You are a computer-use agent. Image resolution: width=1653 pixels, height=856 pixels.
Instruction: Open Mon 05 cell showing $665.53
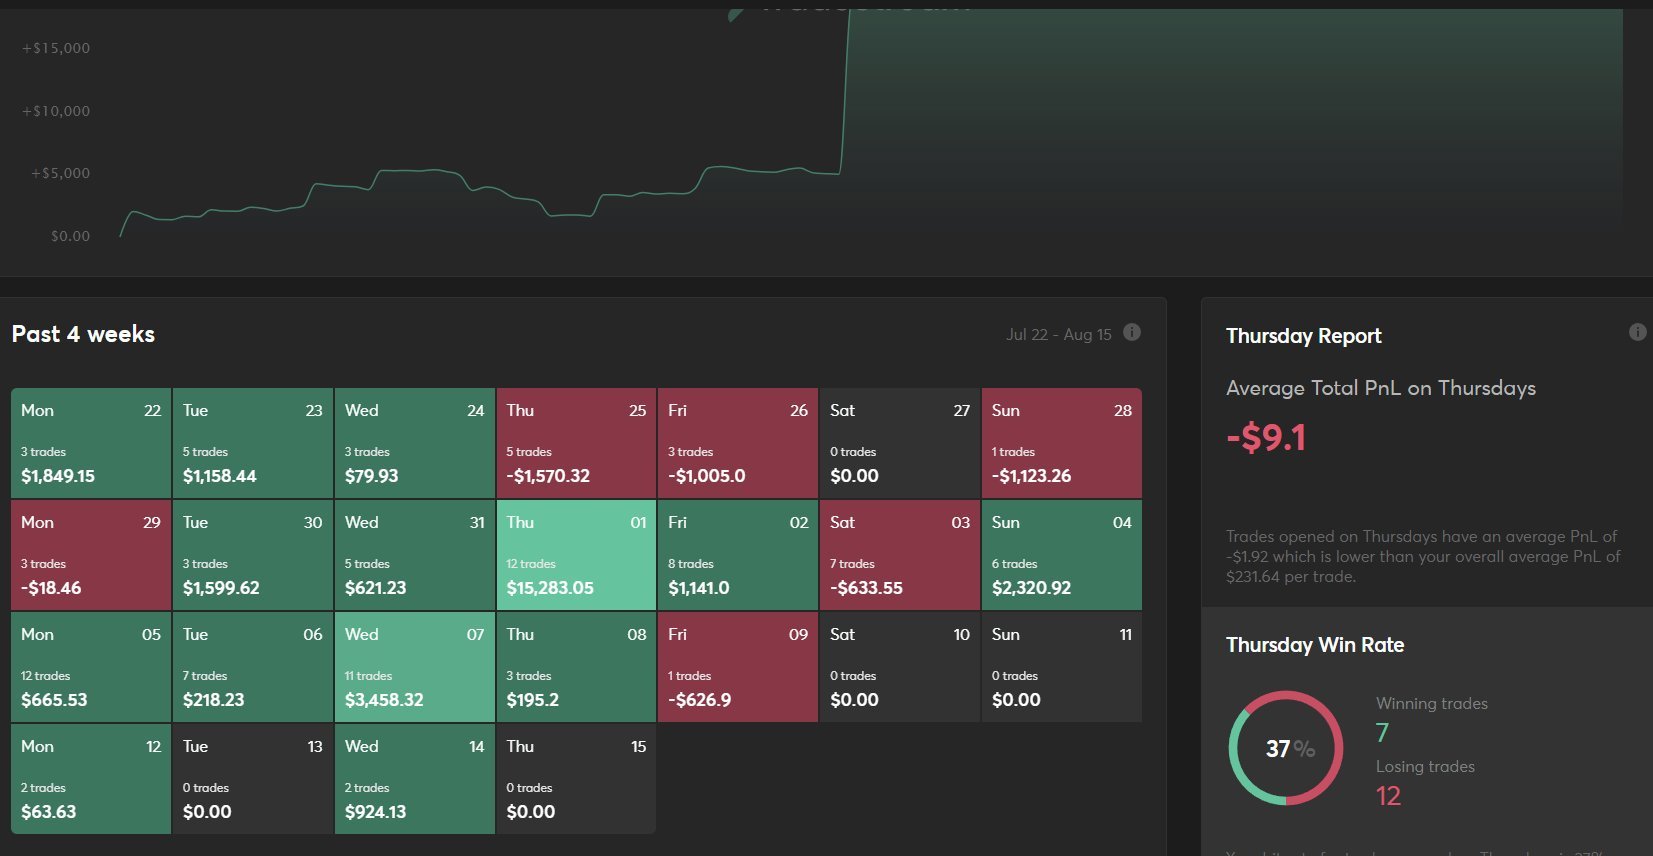91,667
